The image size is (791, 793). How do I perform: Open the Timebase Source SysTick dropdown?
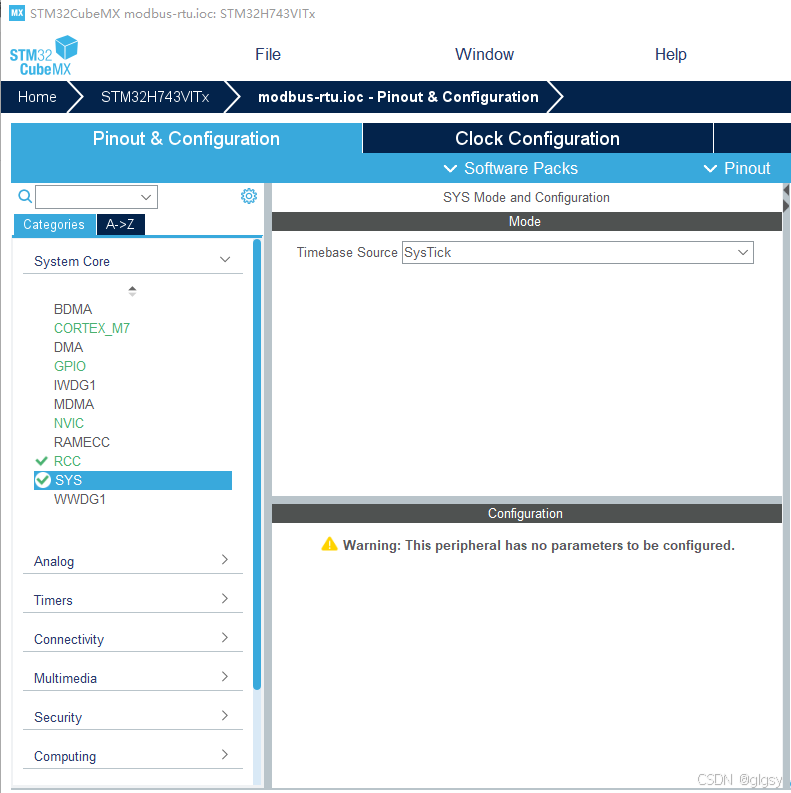tap(578, 252)
